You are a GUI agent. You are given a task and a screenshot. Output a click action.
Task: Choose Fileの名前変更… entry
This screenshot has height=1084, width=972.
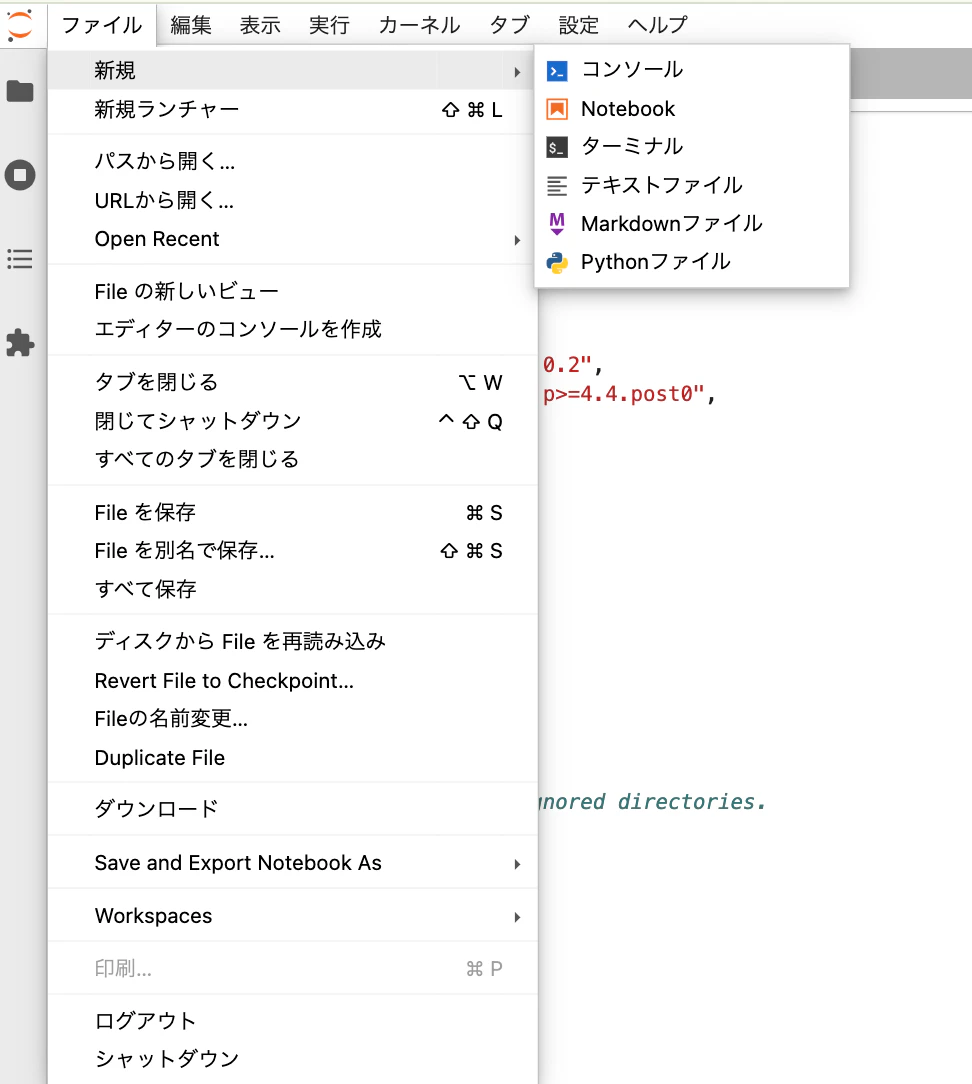pyautogui.click(x=292, y=719)
